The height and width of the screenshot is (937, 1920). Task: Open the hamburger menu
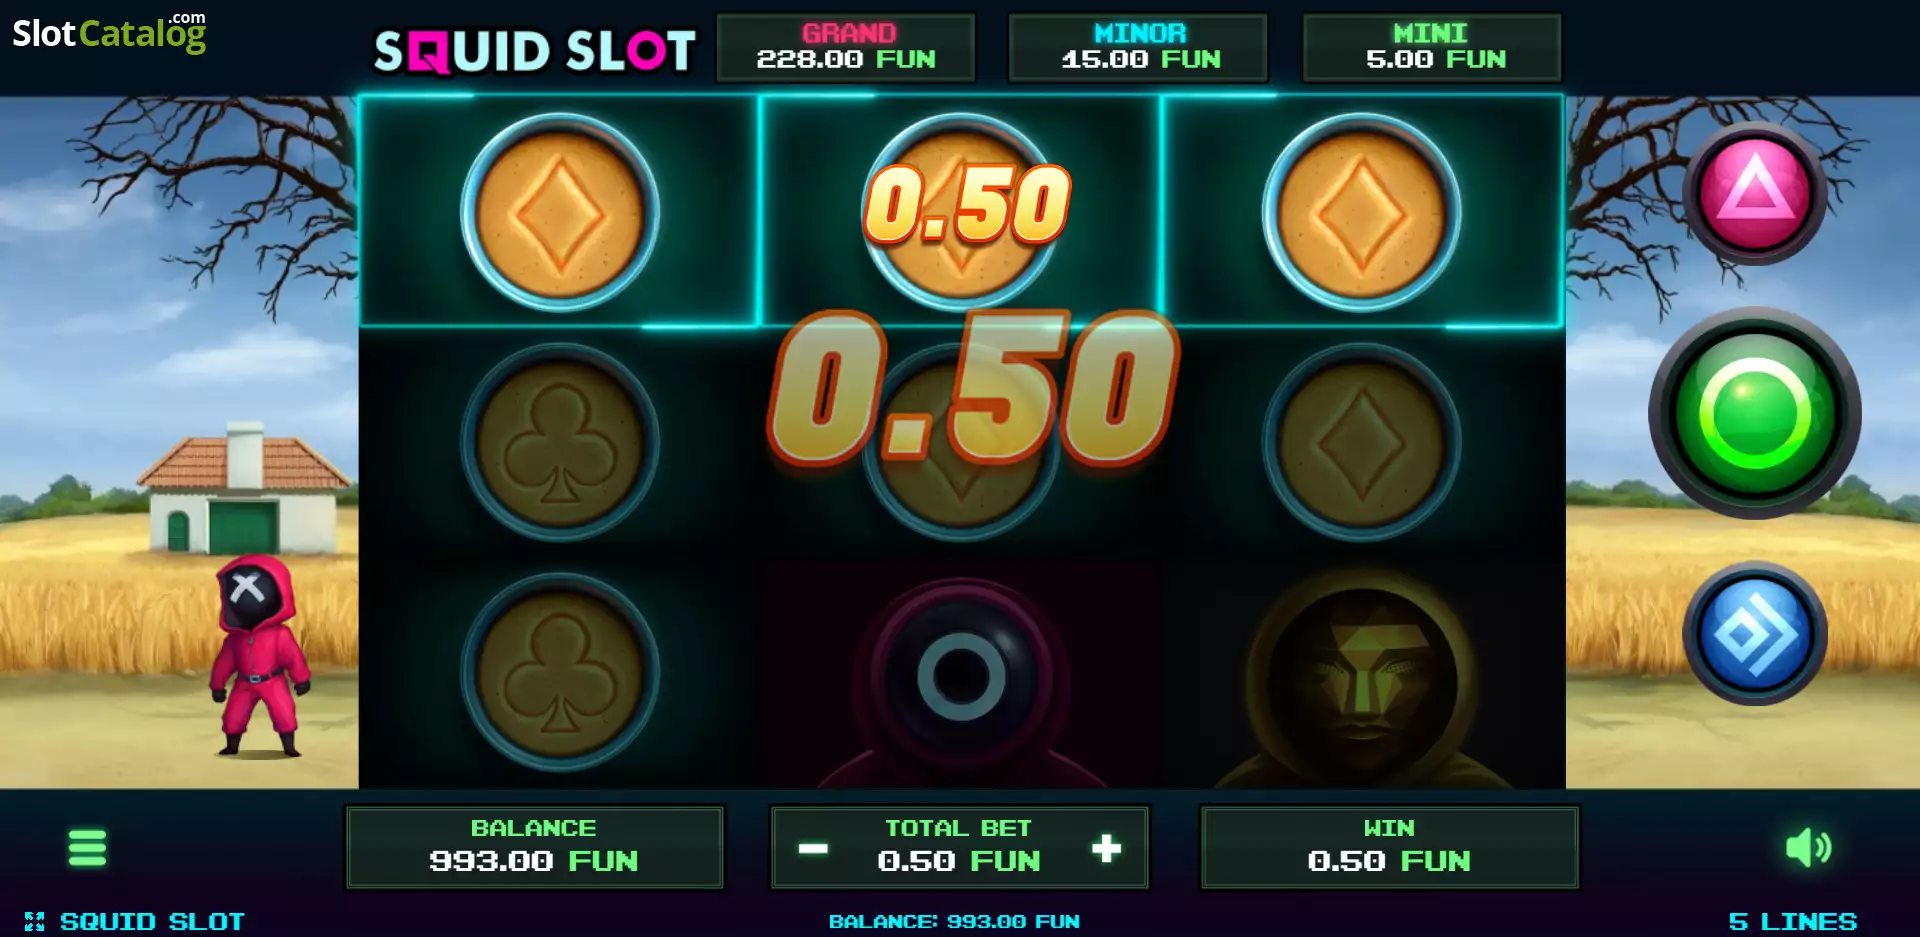click(x=87, y=847)
